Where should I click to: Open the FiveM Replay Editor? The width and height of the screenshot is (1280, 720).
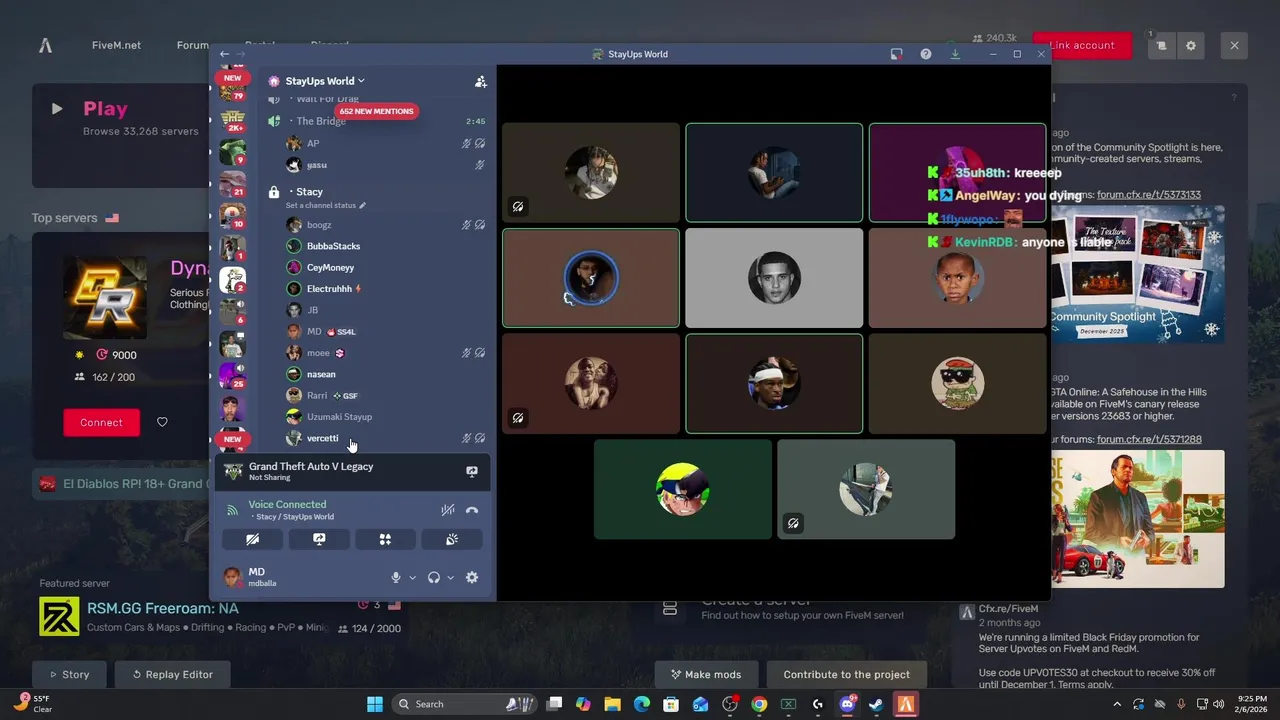pos(173,674)
